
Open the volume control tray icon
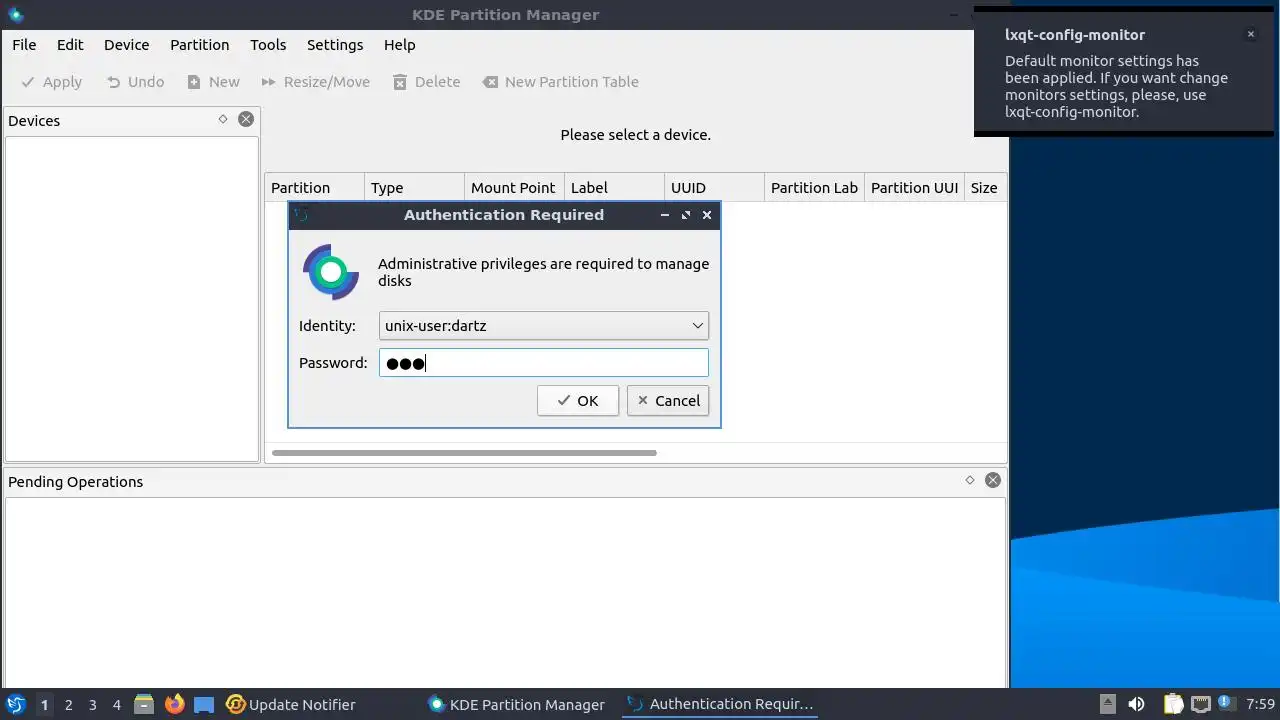pos(1136,705)
